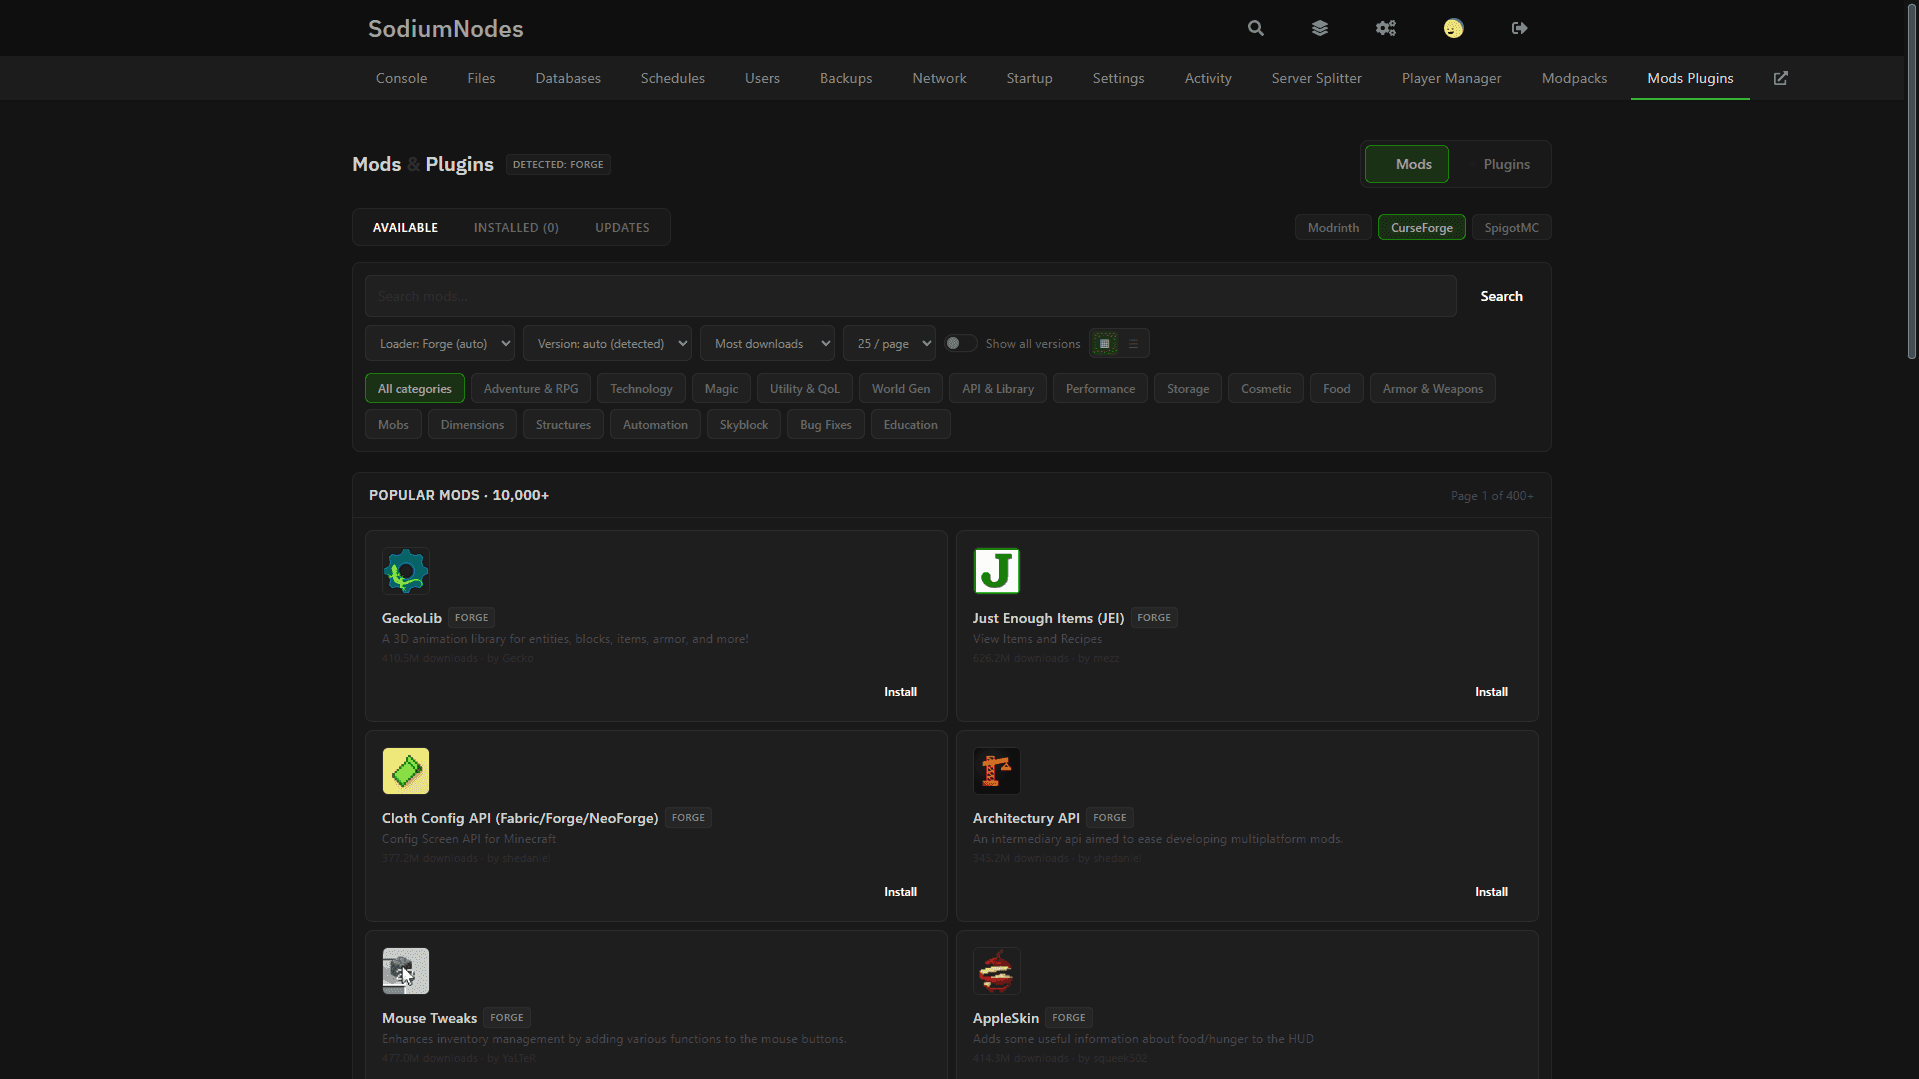The width and height of the screenshot is (1919, 1079).
Task: Select the AVAILABLE list tab
Action: tap(405, 228)
